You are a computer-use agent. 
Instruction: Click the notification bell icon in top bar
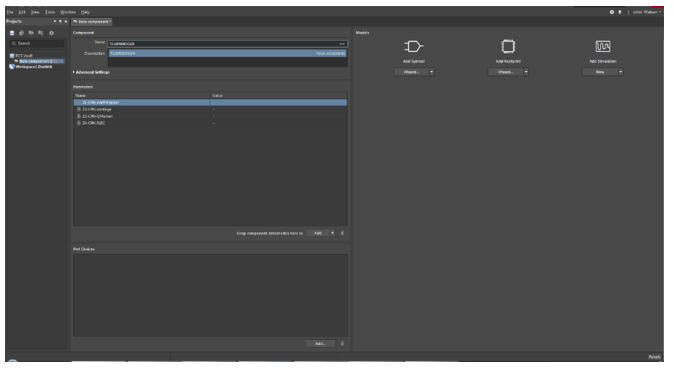620,12
